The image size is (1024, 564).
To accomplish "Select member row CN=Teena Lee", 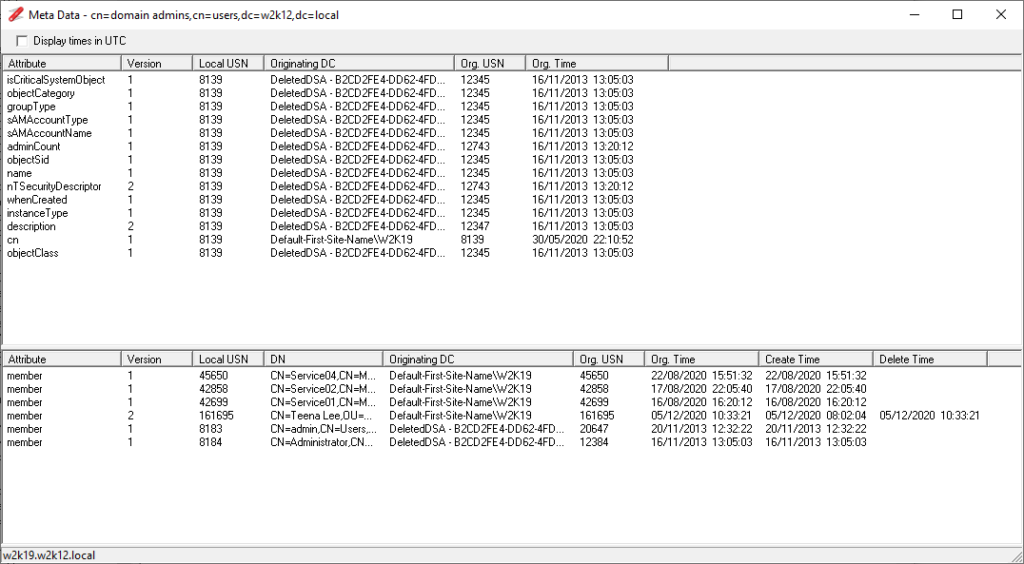I will click(495, 416).
